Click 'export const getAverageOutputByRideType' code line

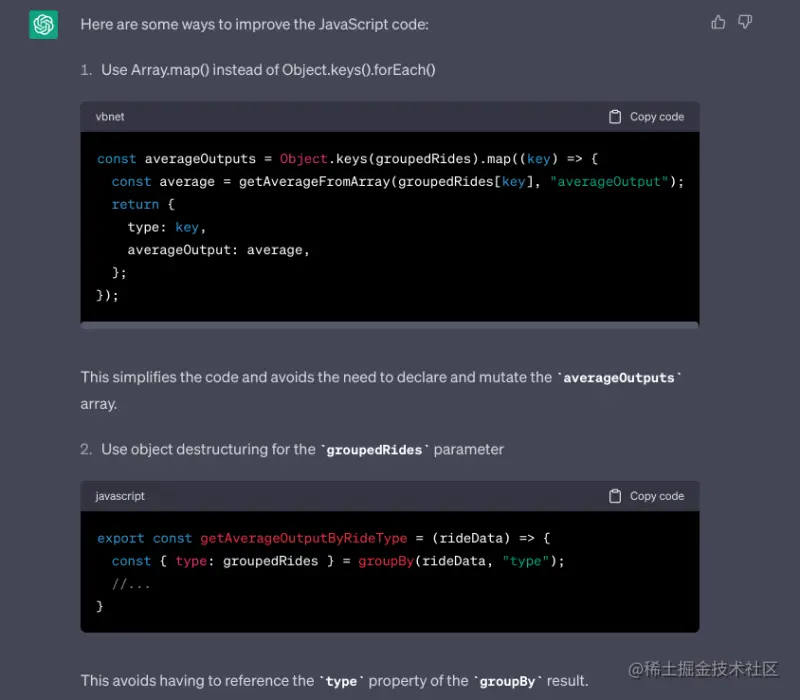pyautogui.click(x=324, y=538)
